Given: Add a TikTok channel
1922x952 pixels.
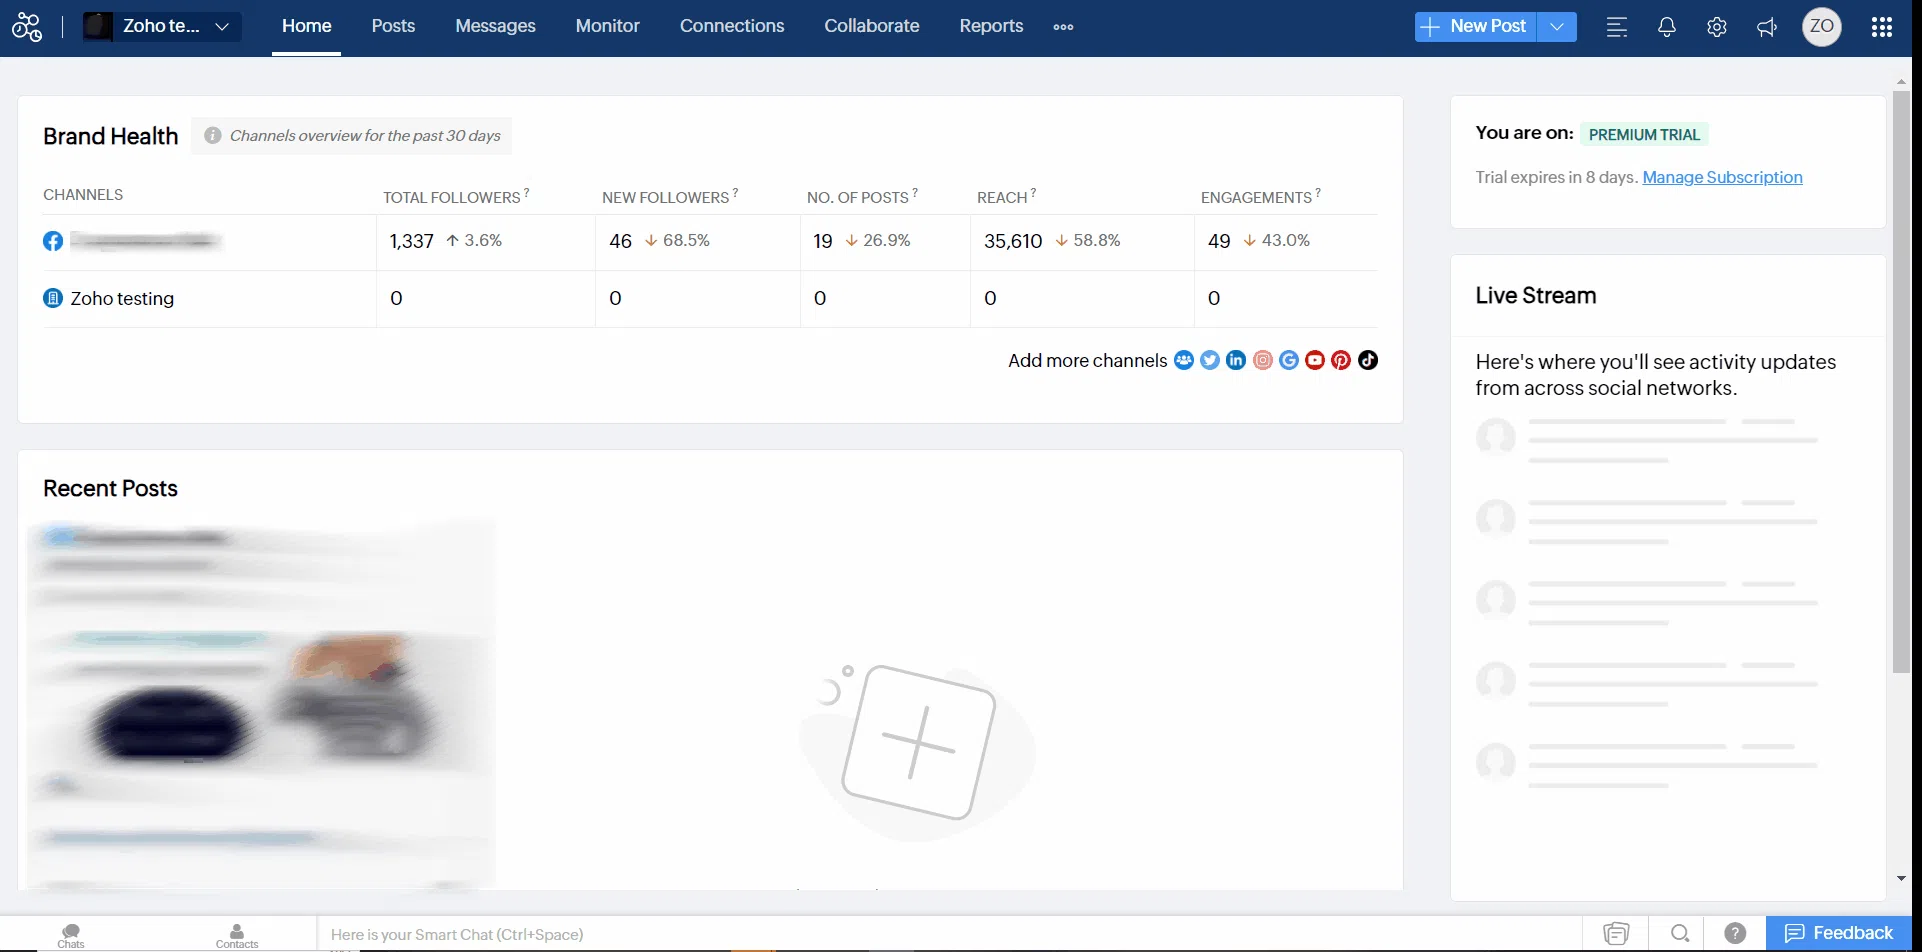Looking at the screenshot, I should point(1368,360).
